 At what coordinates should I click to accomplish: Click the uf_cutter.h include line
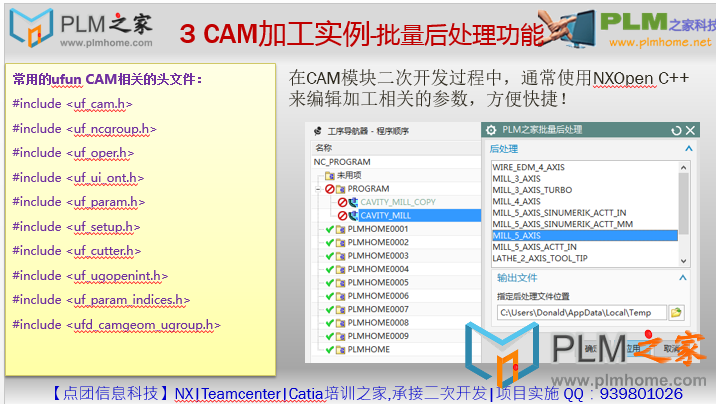click(77, 251)
